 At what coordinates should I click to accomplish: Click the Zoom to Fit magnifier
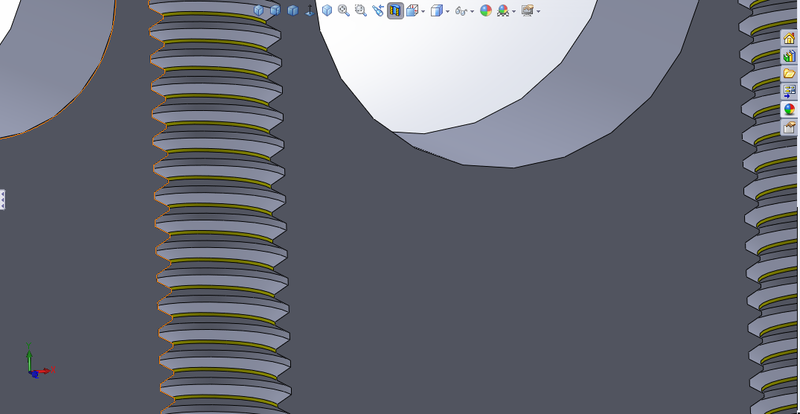(x=344, y=10)
